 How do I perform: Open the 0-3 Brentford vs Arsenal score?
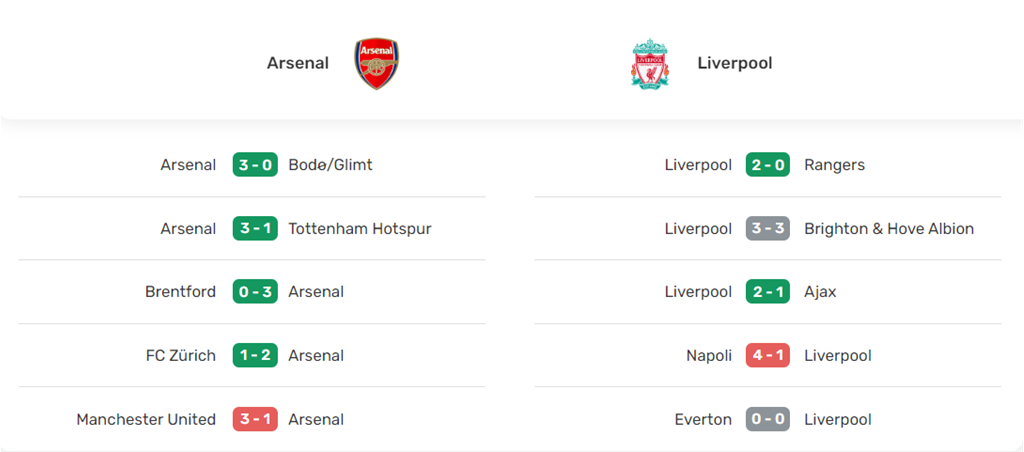point(255,292)
